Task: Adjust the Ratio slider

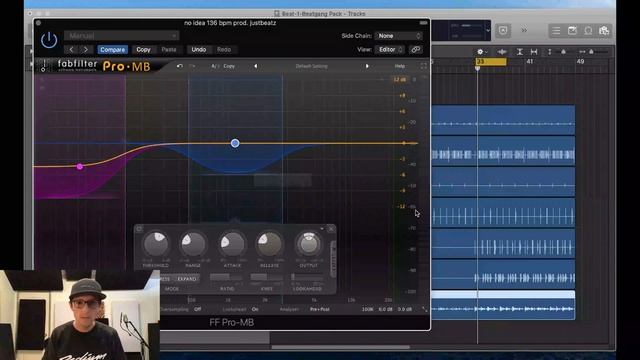Action: click(x=227, y=277)
